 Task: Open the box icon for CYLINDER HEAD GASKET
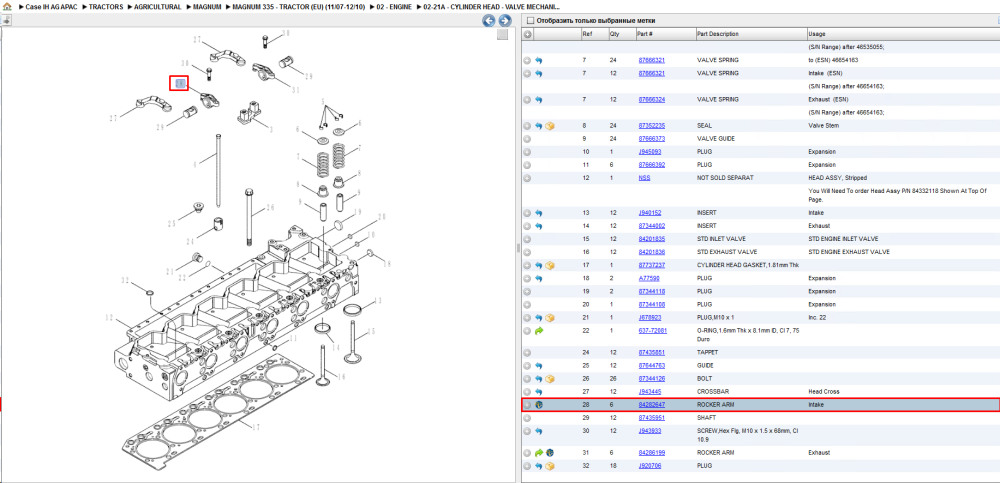pyautogui.click(x=550, y=265)
